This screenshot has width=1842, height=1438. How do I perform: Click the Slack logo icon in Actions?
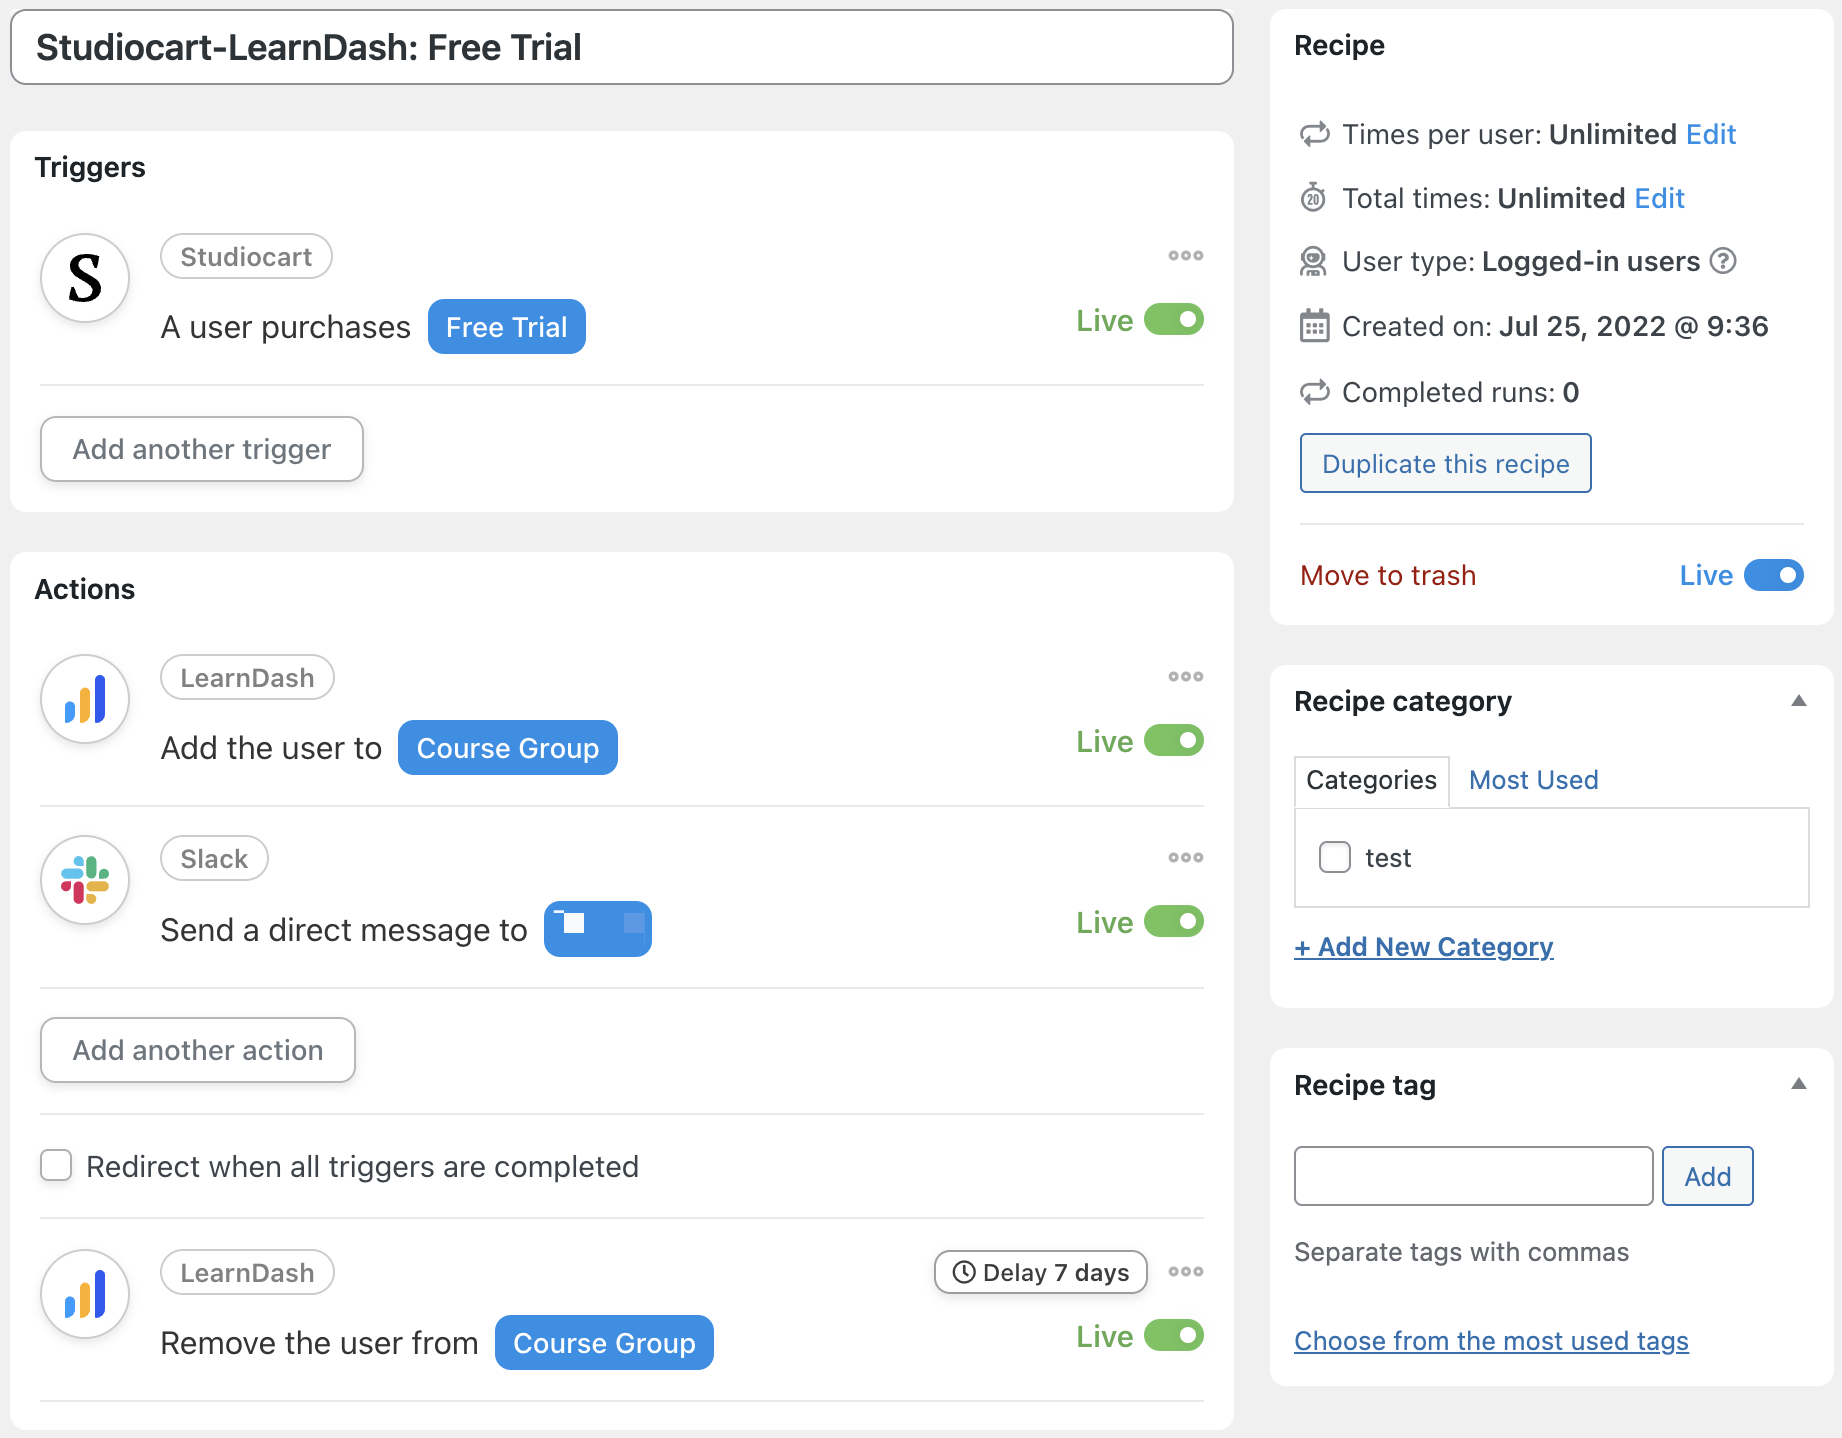pos(85,880)
